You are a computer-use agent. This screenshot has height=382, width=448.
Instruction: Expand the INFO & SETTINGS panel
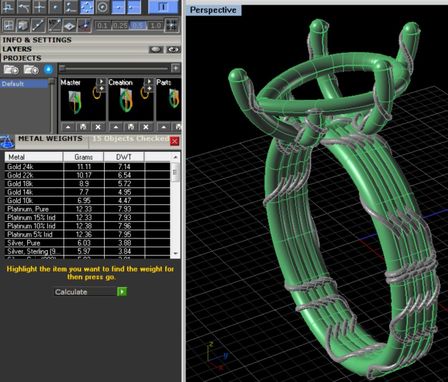(x=37, y=40)
